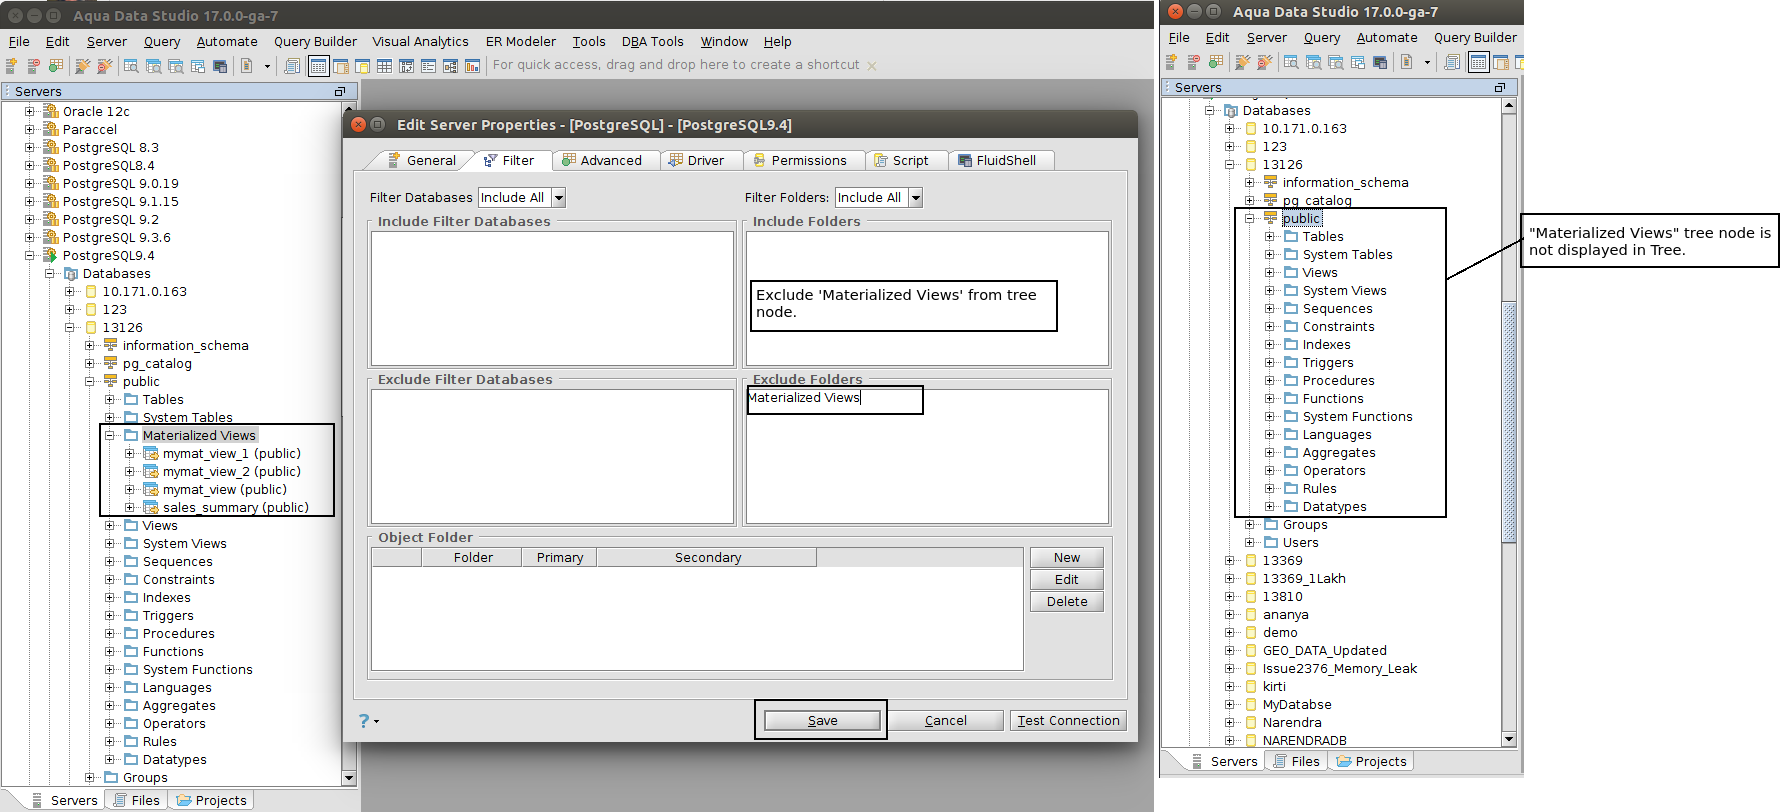Click the sales_summary materialized view icon

(x=151, y=508)
